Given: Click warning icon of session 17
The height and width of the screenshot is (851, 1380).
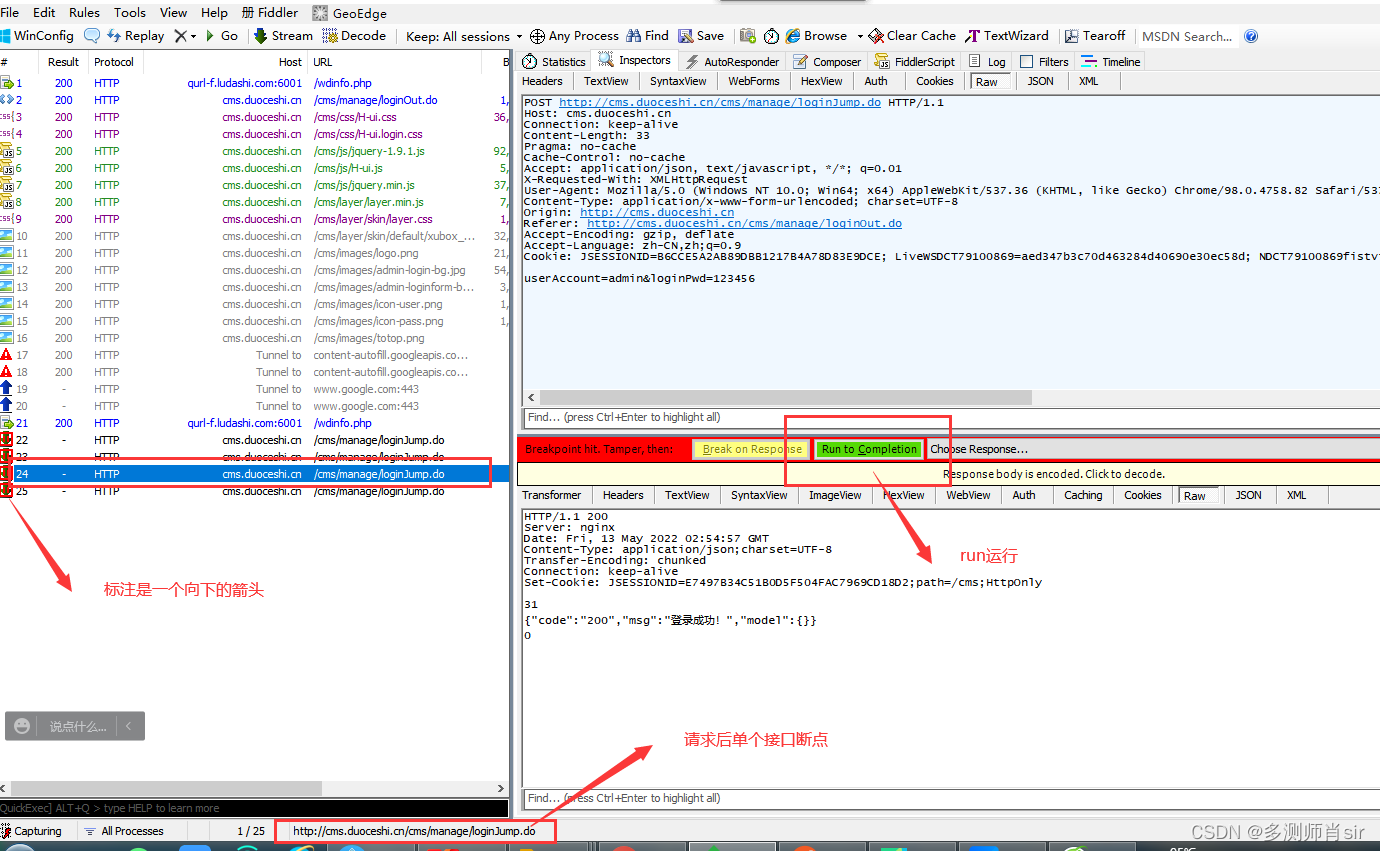Looking at the screenshot, I should [x=7, y=355].
